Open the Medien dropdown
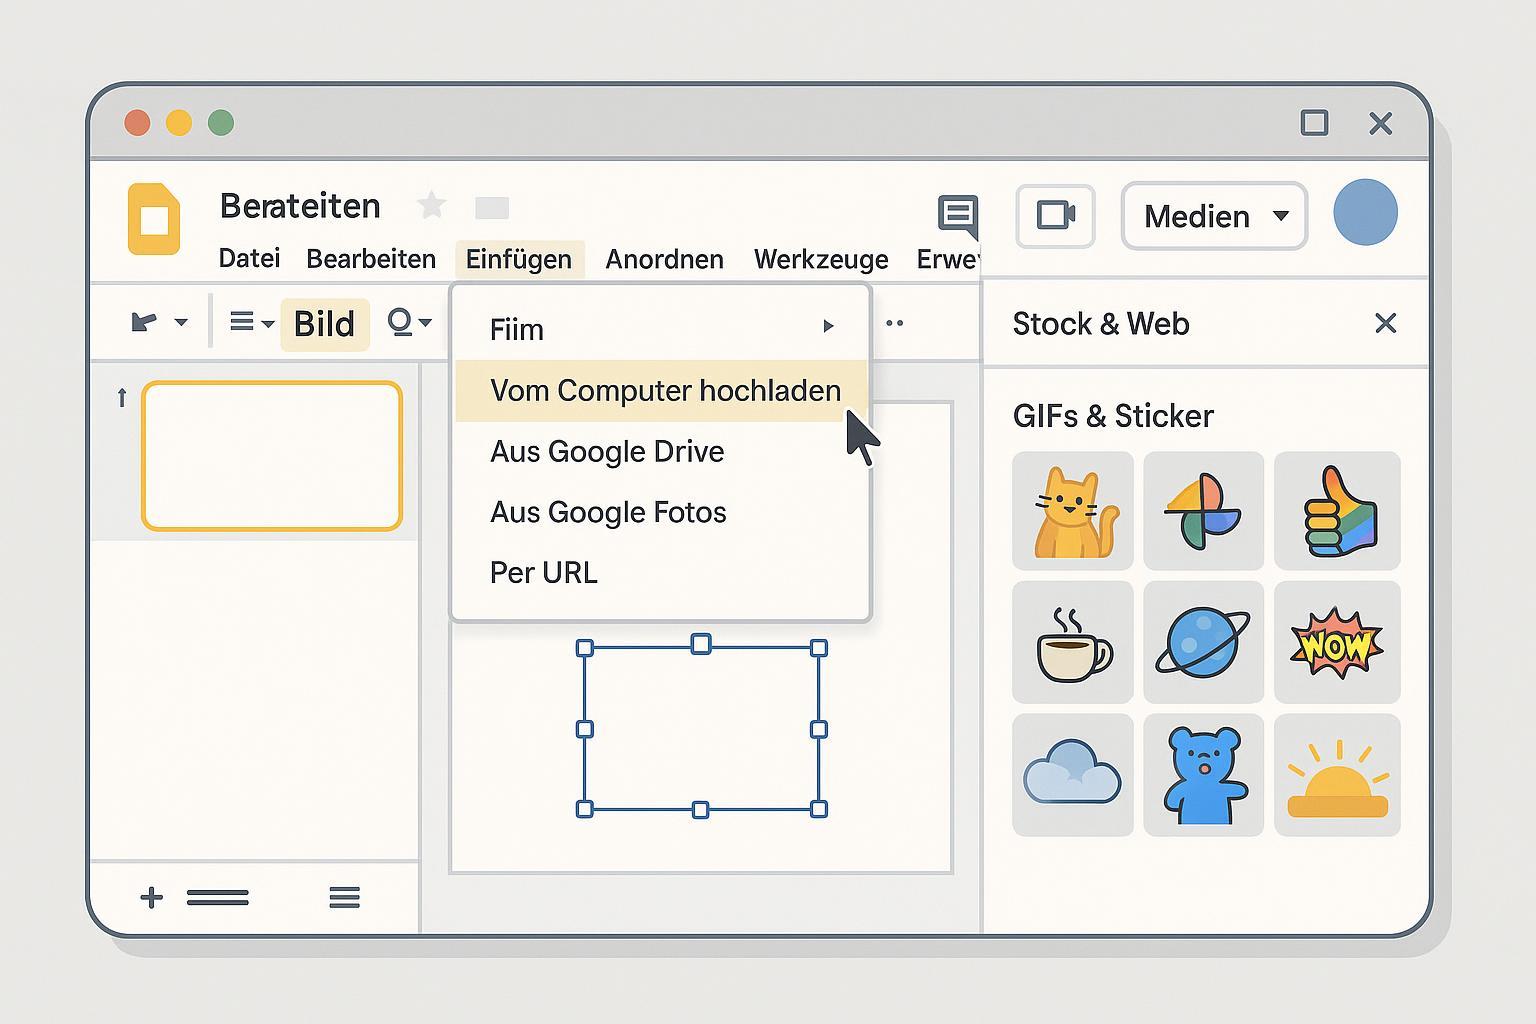 [1214, 216]
